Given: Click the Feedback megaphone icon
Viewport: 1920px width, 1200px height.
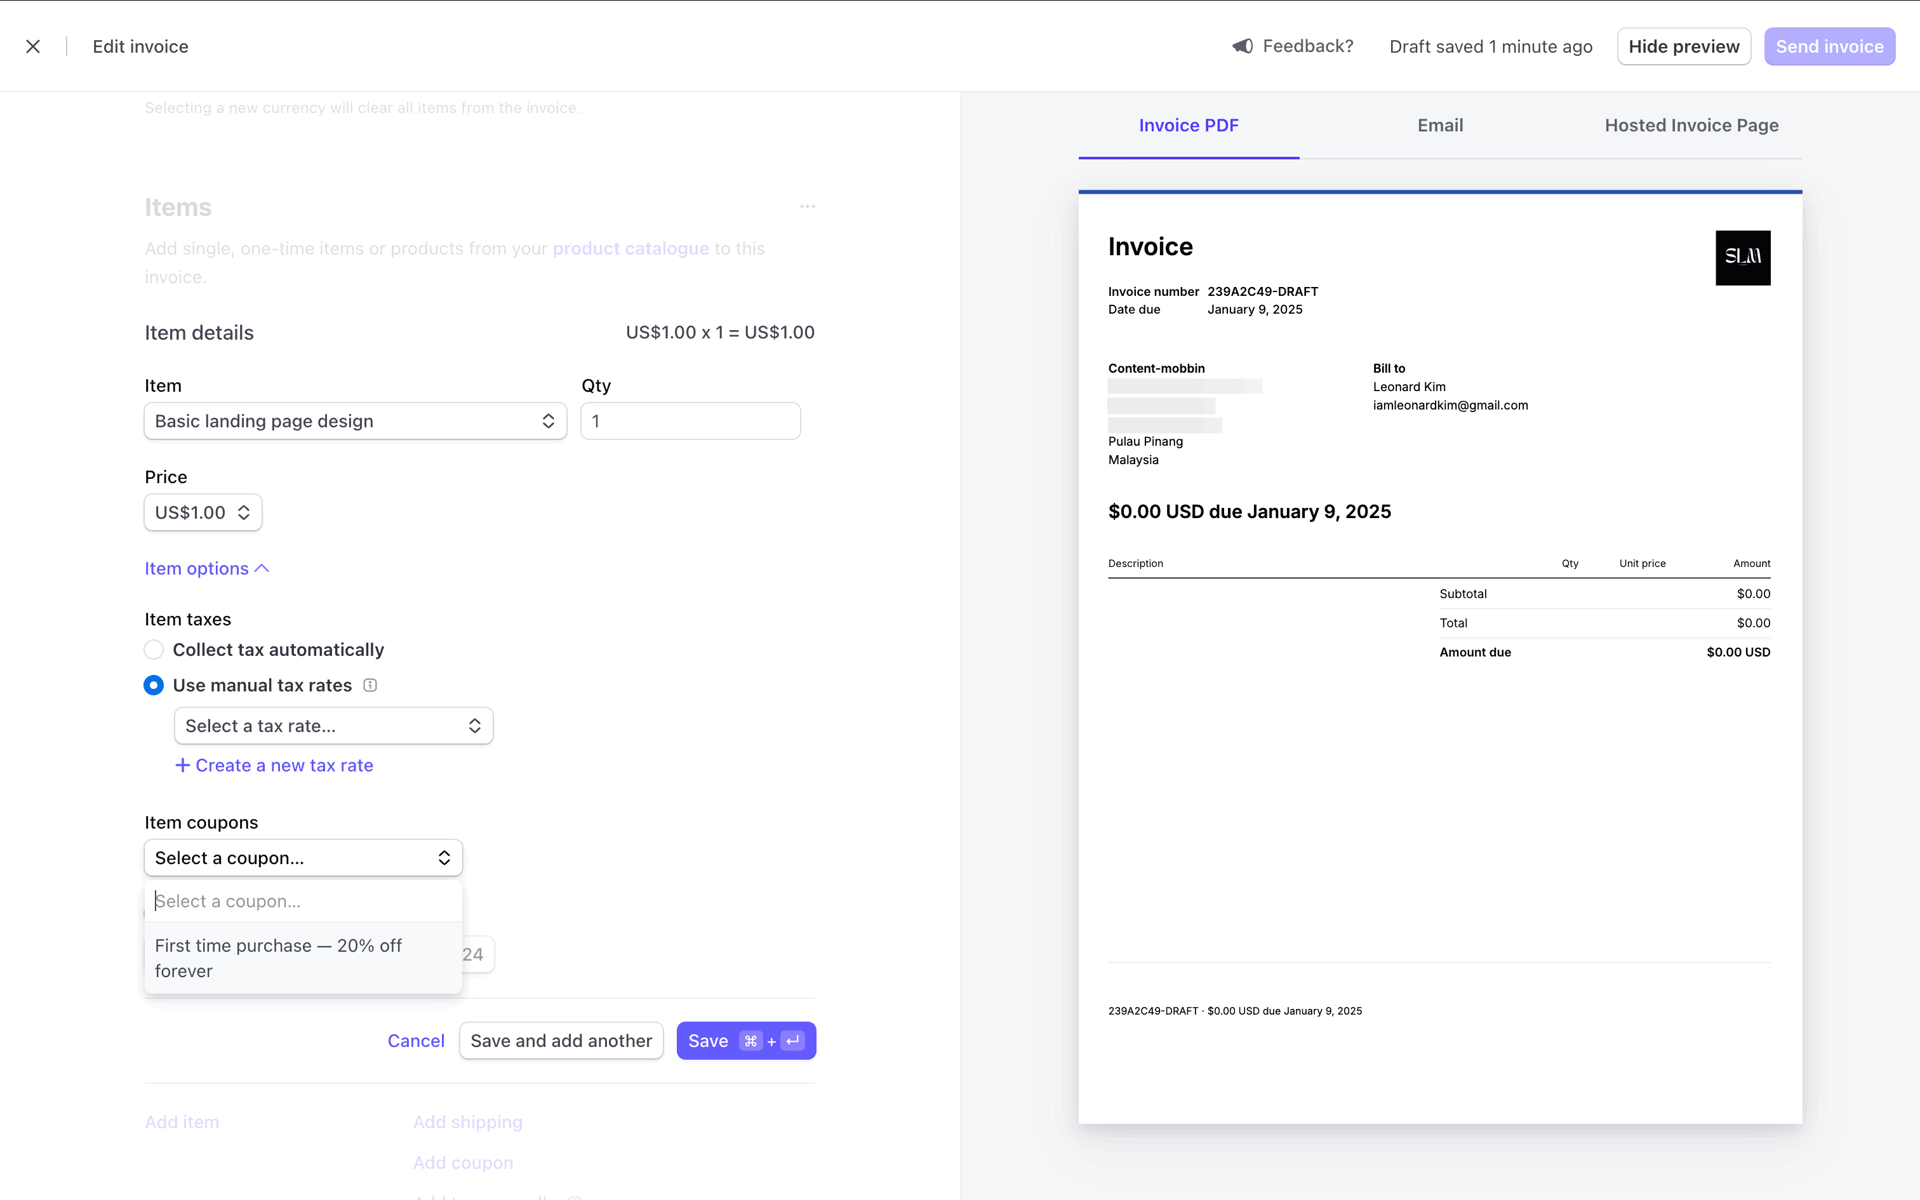Looking at the screenshot, I should (x=1242, y=46).
